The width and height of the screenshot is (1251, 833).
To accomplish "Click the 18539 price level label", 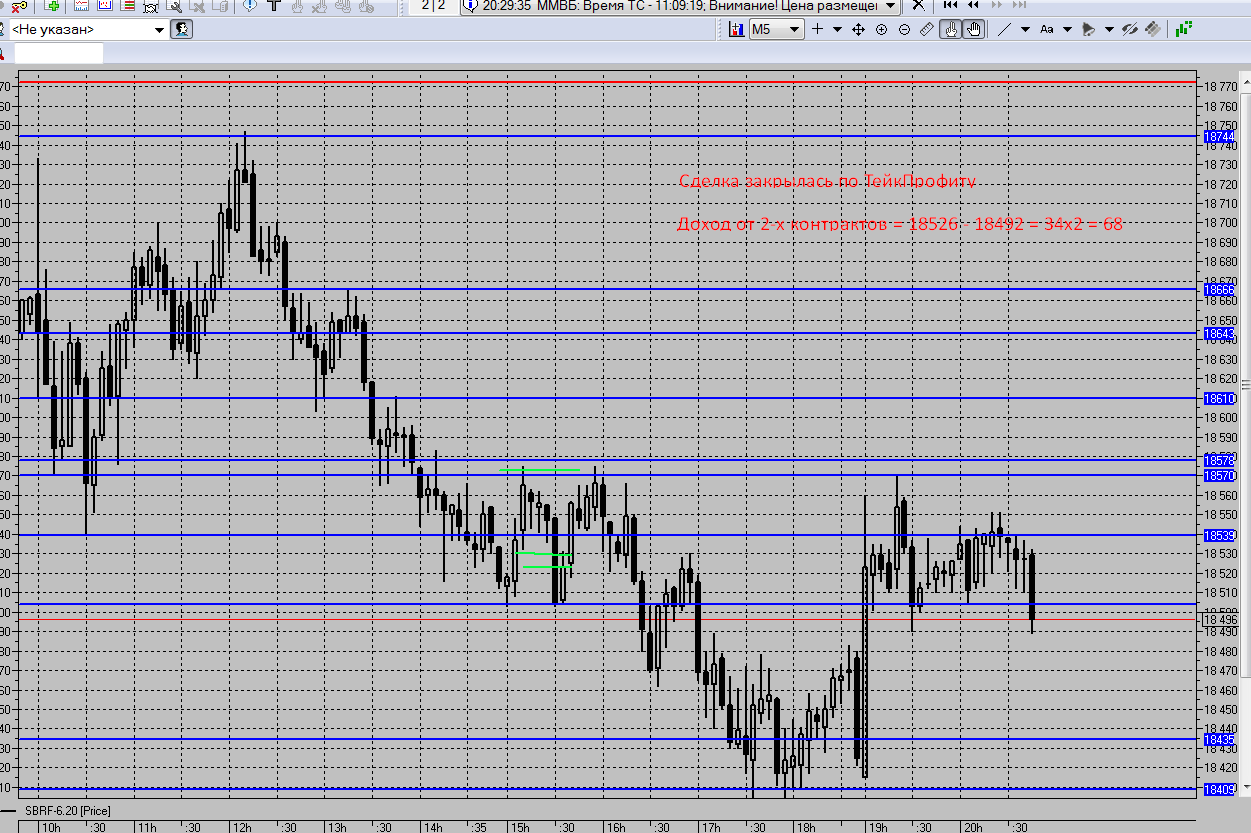I will tap(1219, 535).
